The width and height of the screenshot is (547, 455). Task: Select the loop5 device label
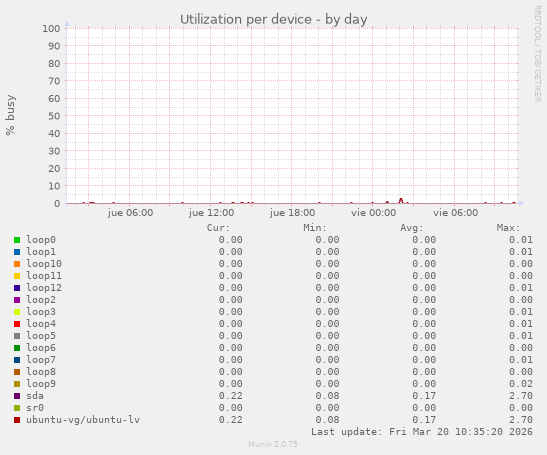[41, 336]
